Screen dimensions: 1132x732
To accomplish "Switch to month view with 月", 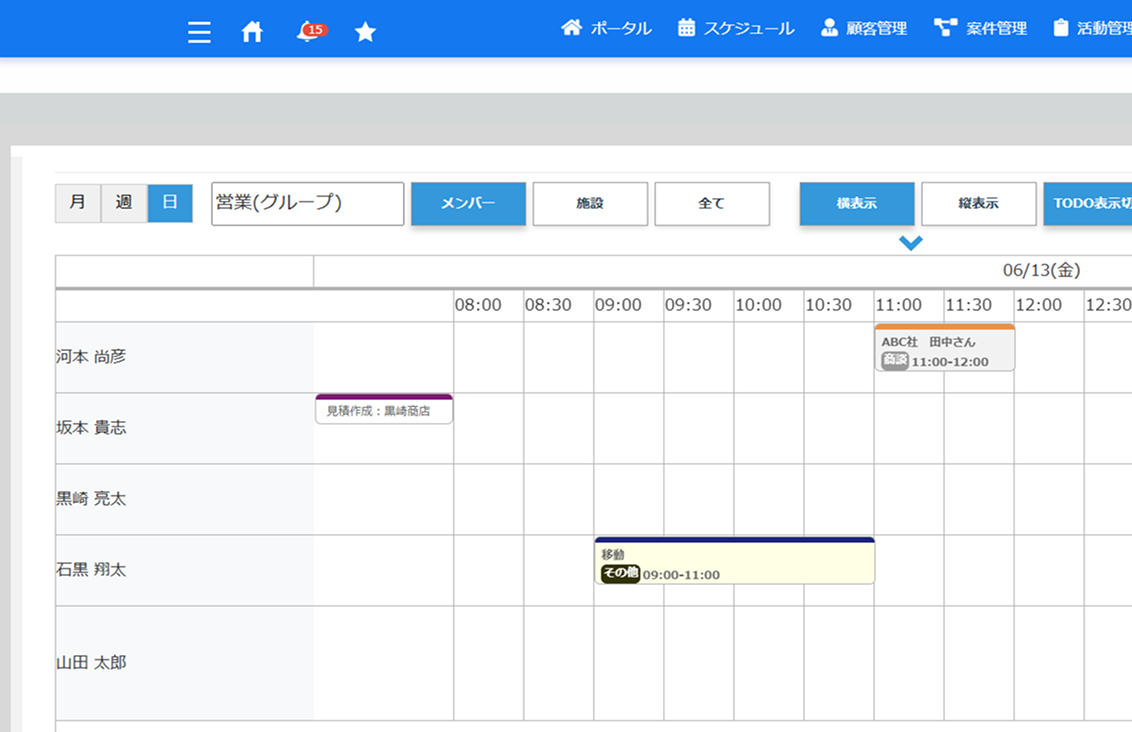I will (78, 203).
